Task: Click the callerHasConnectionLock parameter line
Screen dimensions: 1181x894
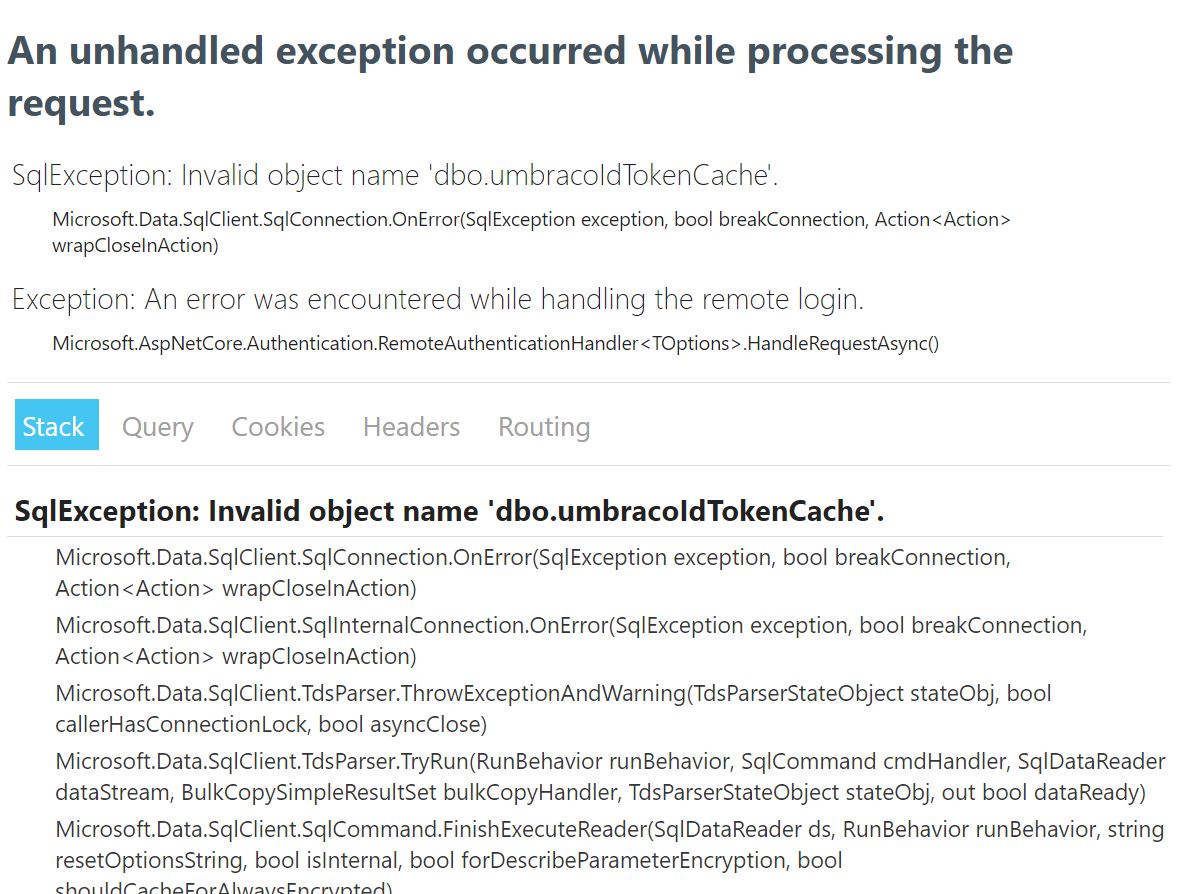Action: click(271, 724)
